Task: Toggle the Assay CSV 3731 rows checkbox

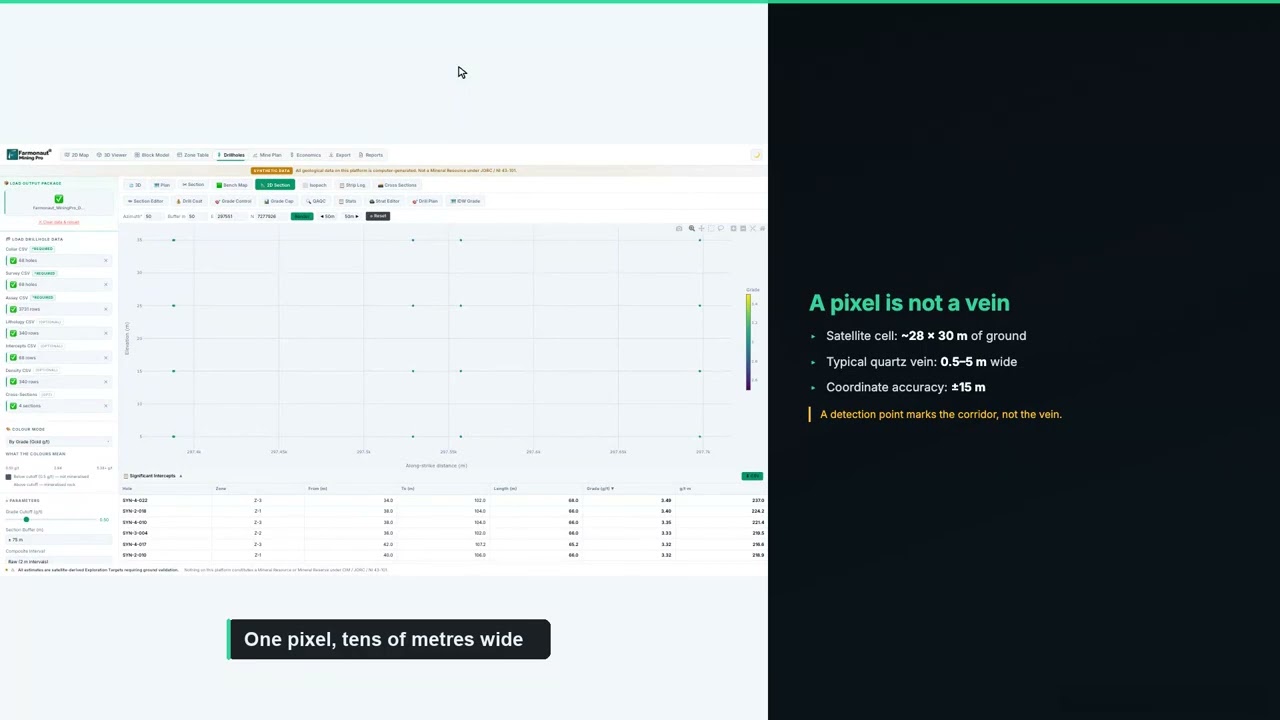Action: tap(12, 309)
